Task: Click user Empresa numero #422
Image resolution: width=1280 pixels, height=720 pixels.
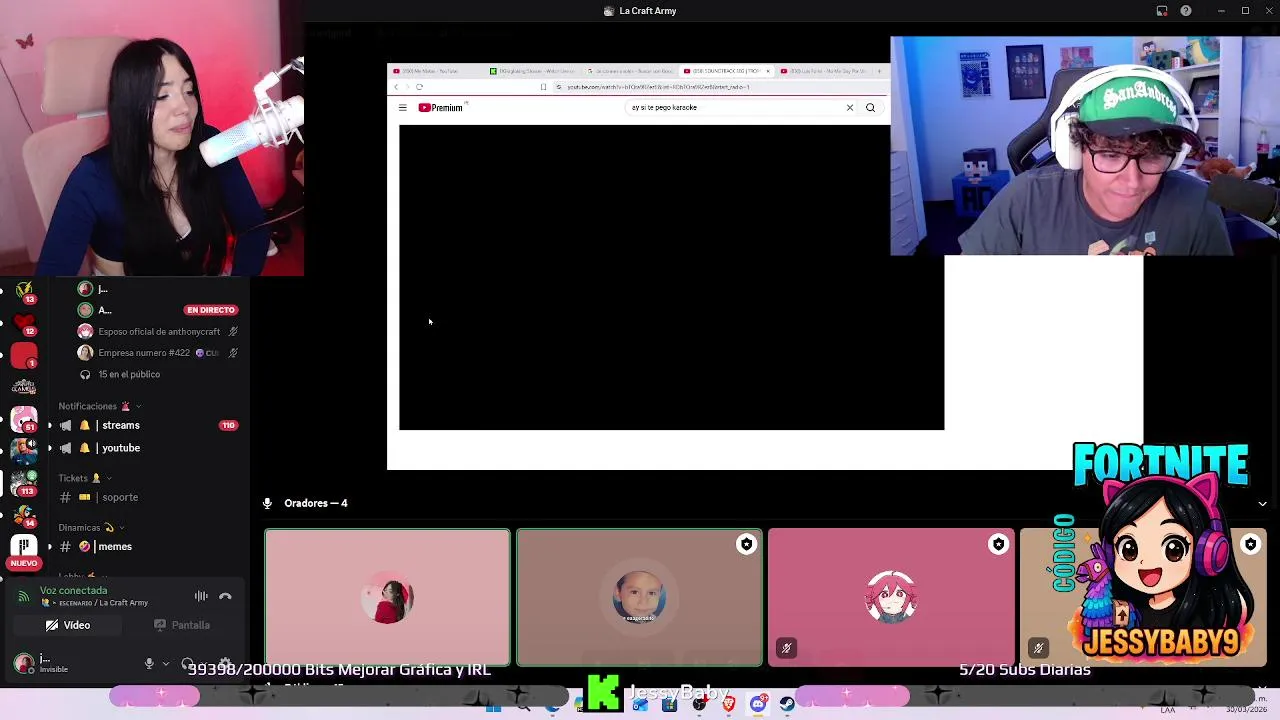Action: coord(159,353)
